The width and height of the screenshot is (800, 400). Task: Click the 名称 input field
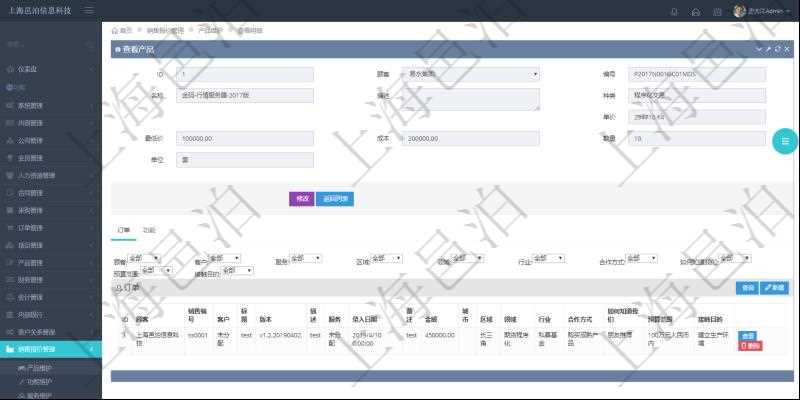[x=244, y=95]
